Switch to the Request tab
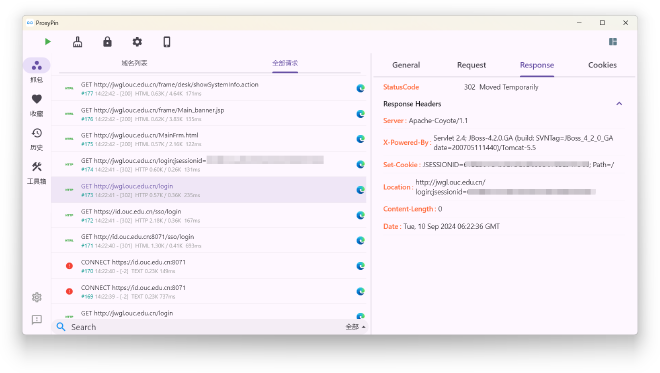 coord(471,65)
